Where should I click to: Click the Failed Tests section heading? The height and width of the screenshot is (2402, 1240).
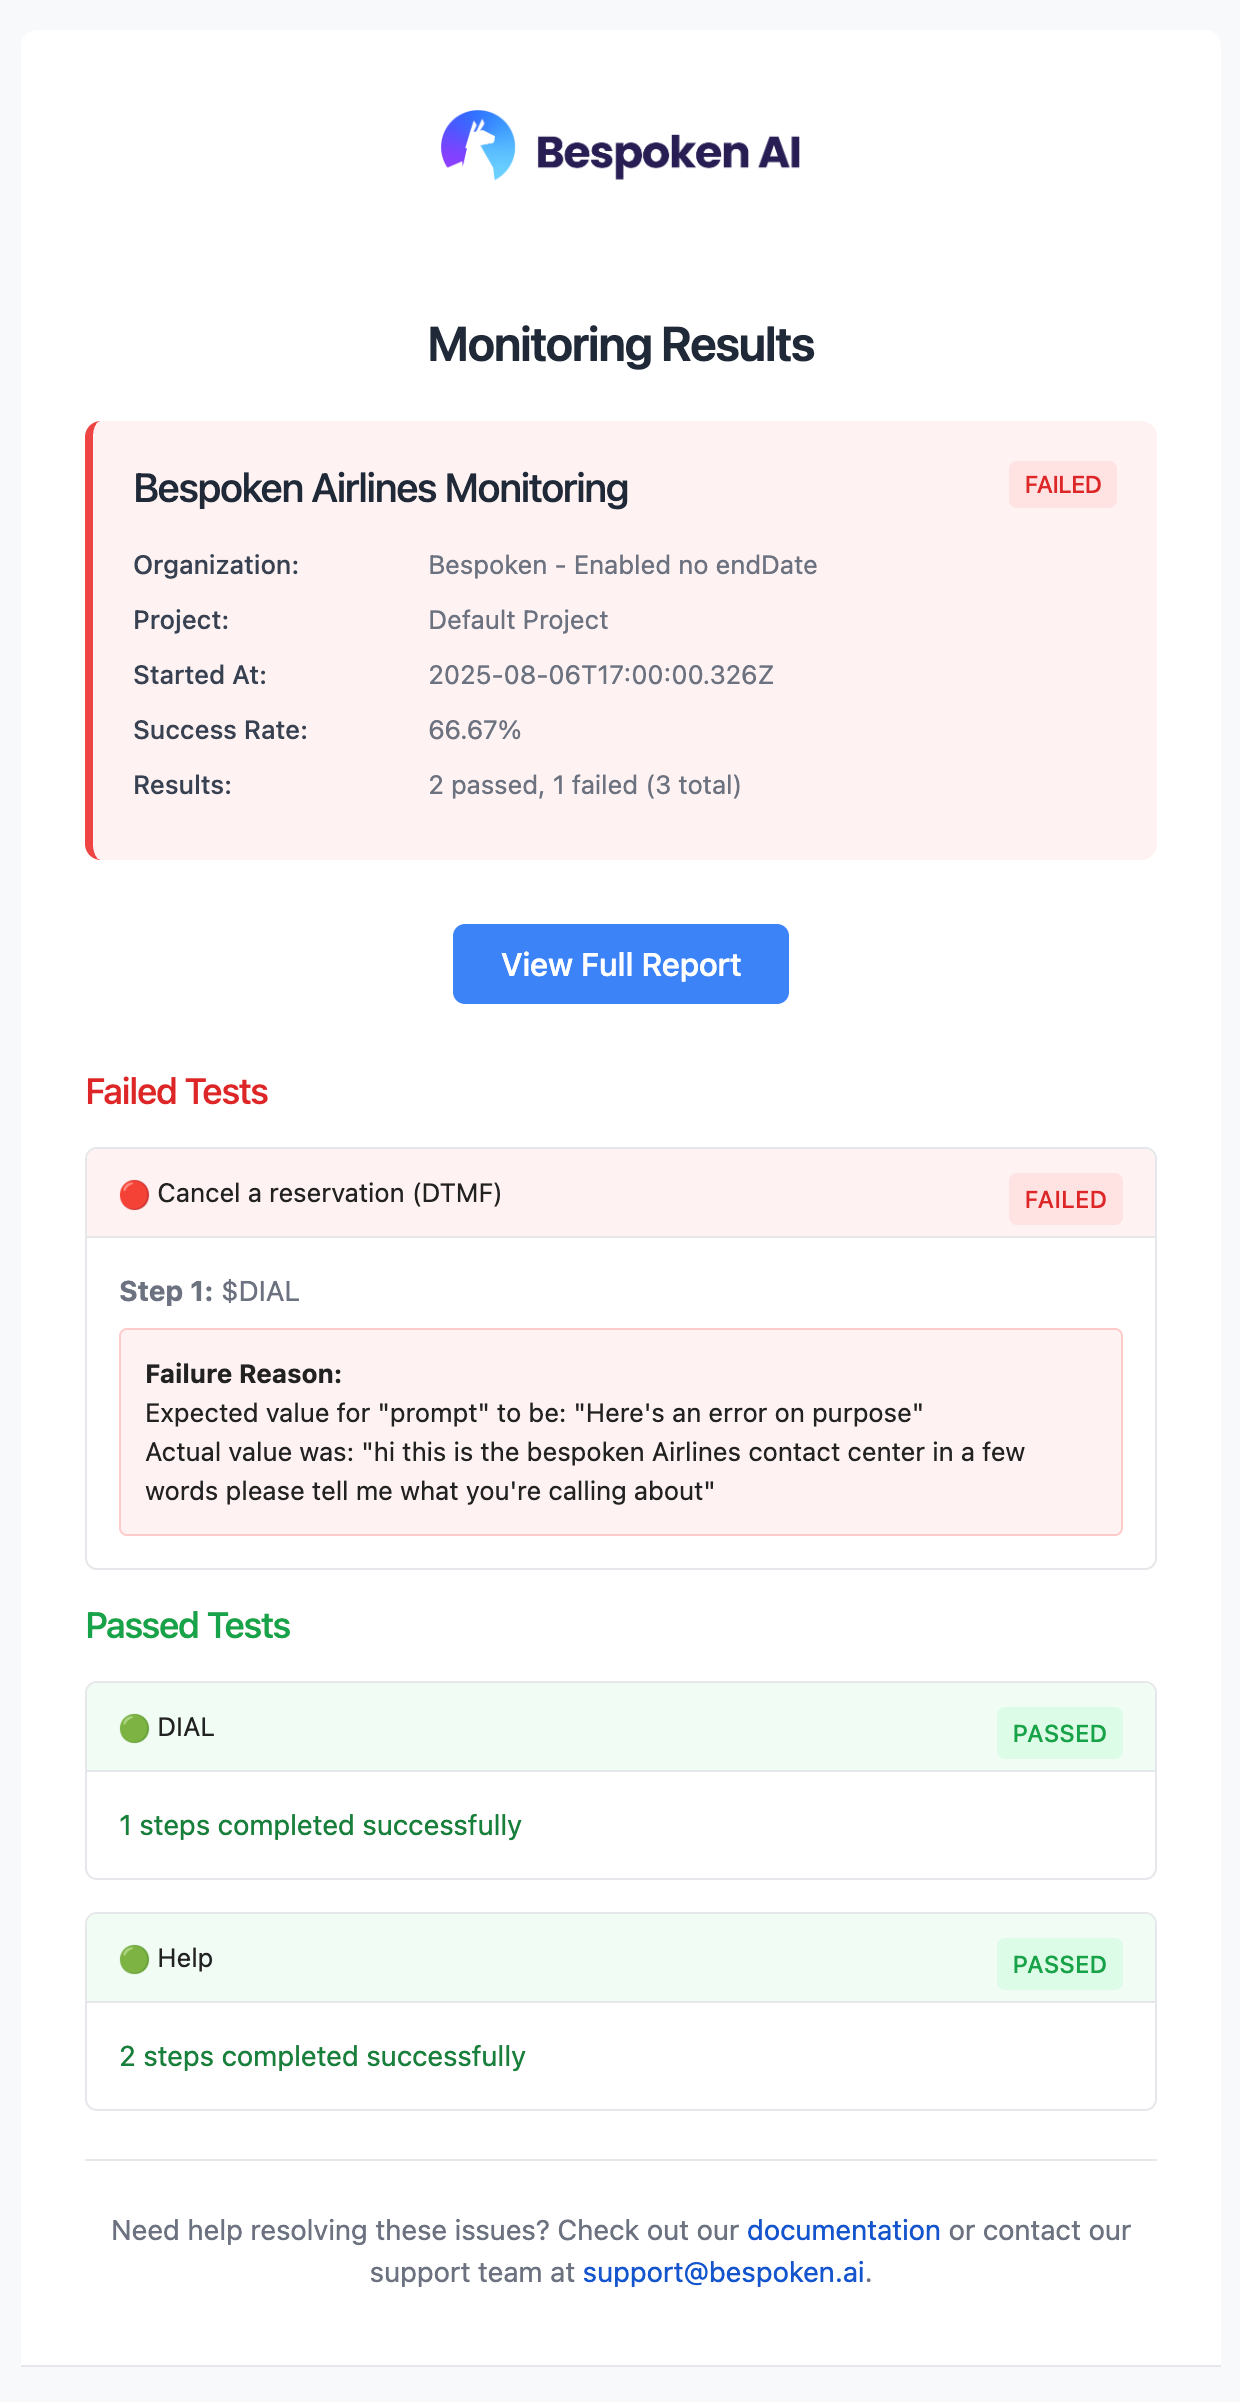(x=177, y=1092)
